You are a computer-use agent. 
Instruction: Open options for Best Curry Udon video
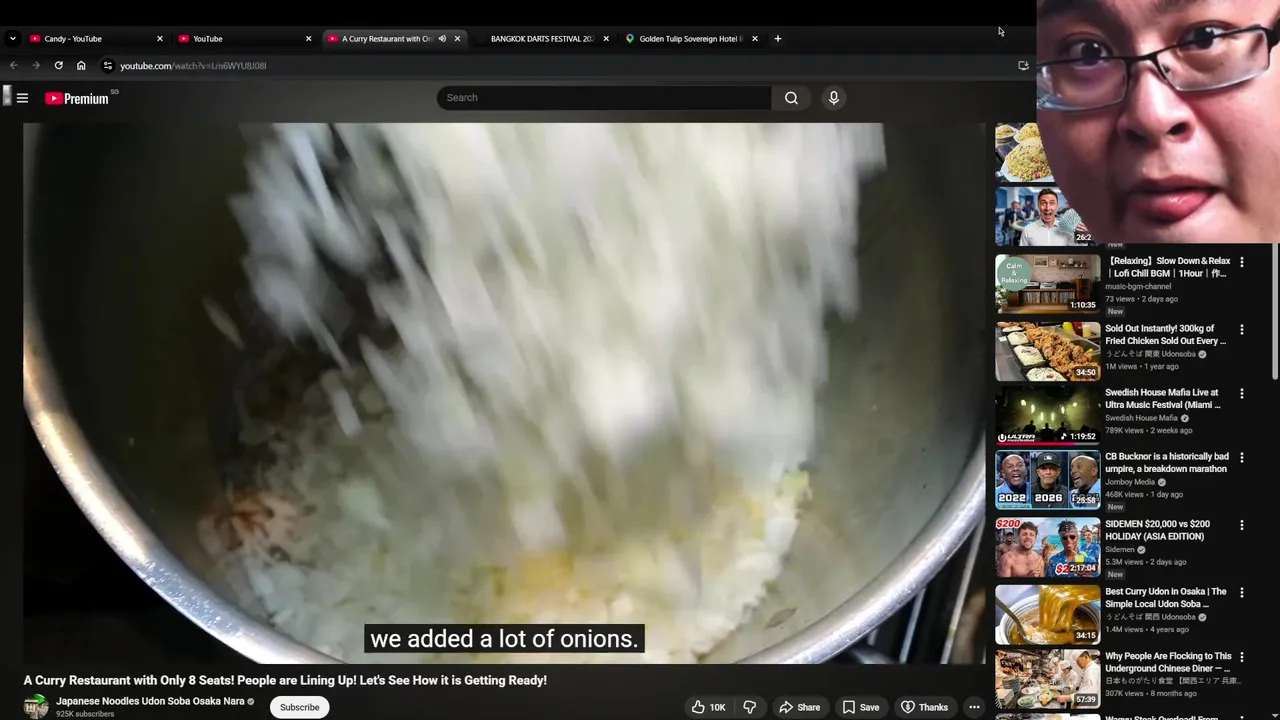(1242, 593)
